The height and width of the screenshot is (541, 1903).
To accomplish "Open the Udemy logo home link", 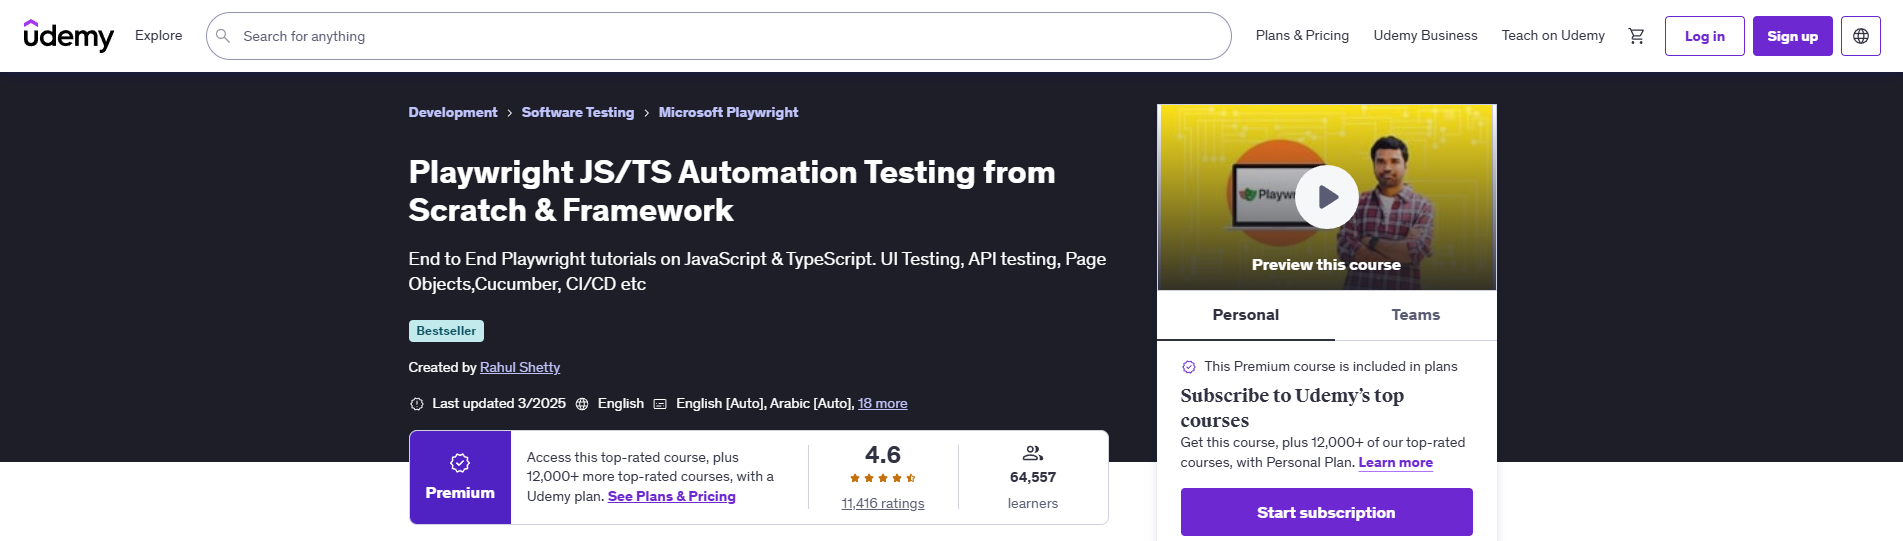I will [68, 36].
